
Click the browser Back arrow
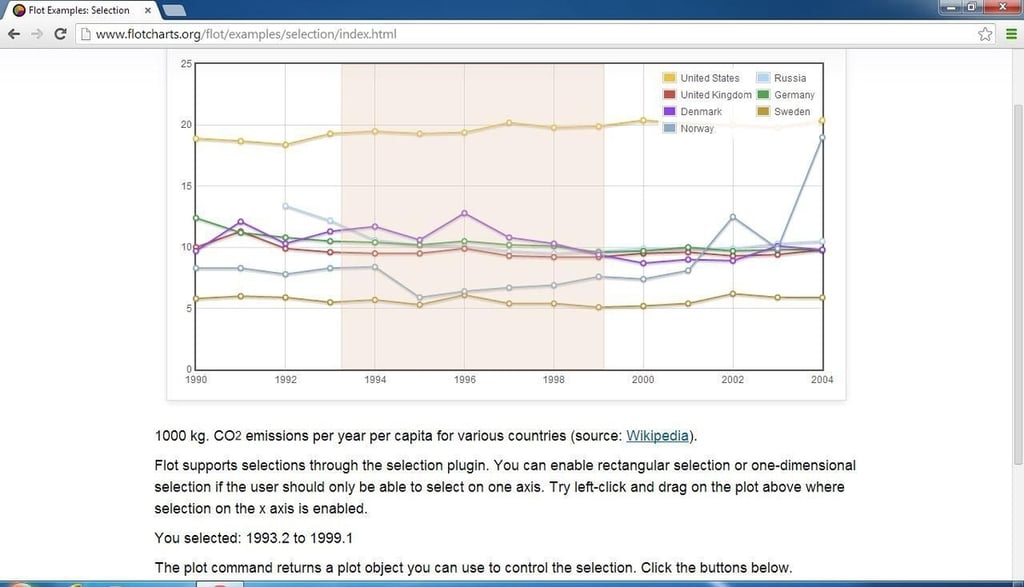click(14, 34)
